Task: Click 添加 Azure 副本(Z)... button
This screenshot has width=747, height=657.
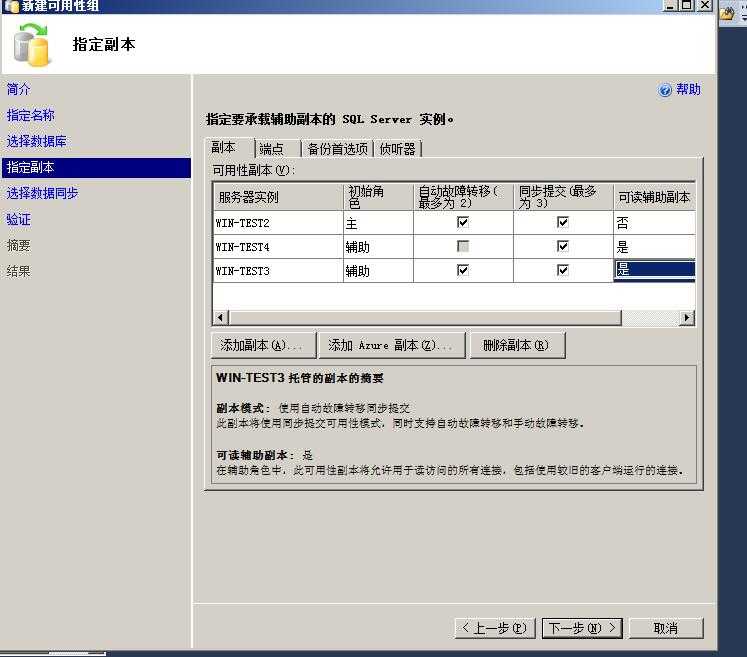Action: (x=392, y=345)
